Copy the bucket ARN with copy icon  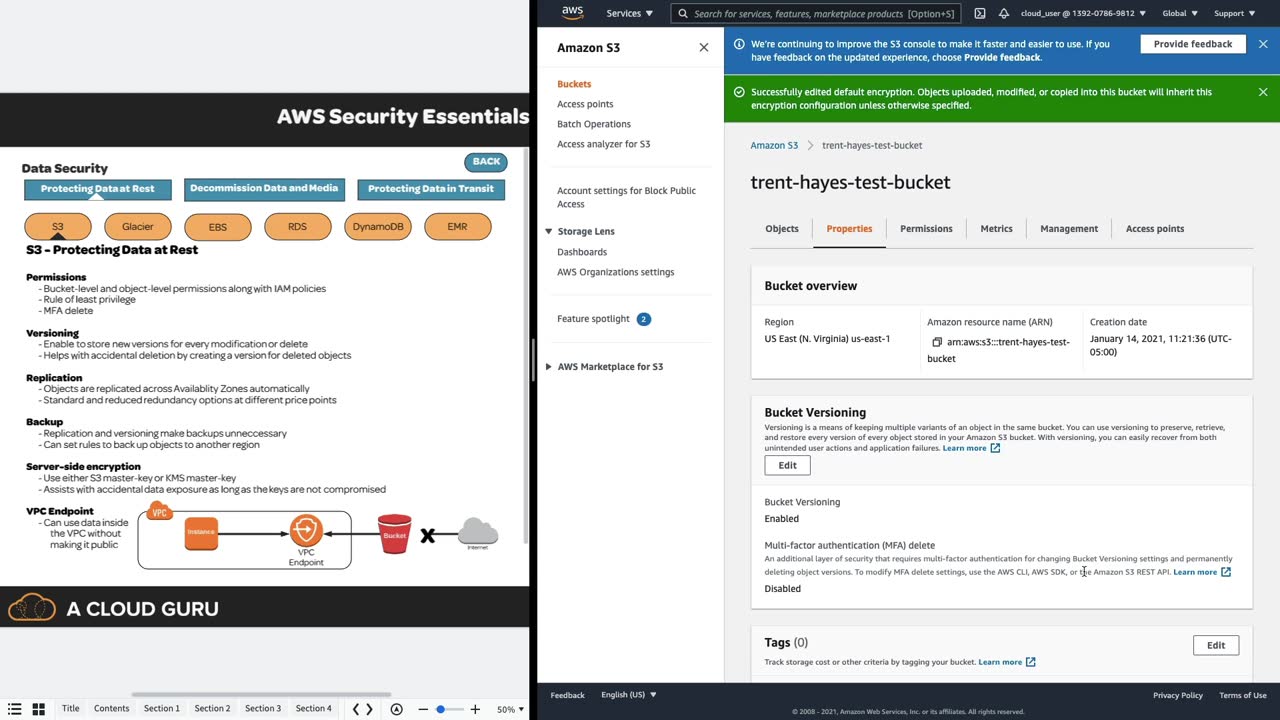937,342
